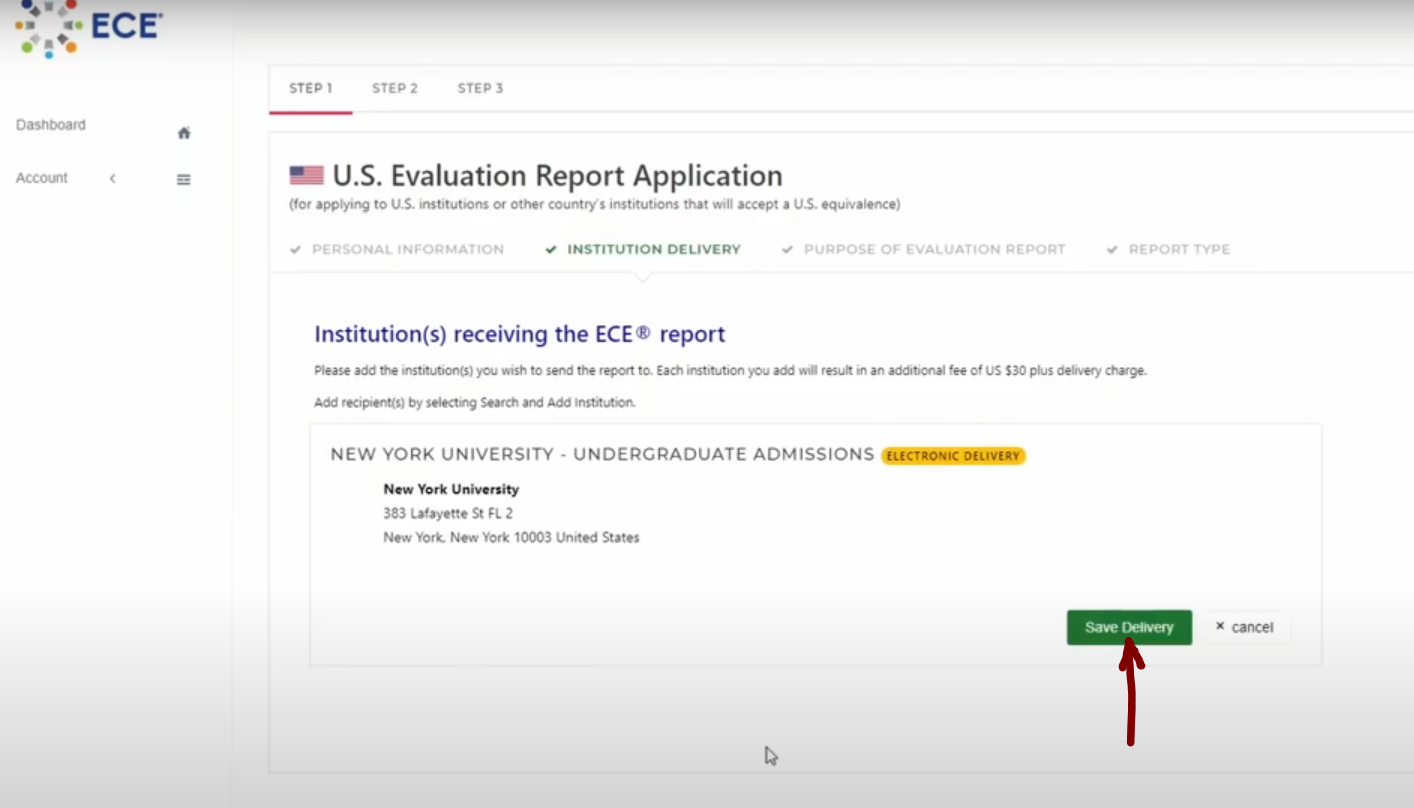
Task: Switch to the STEP 2 tab
Action: click(395, 88)
